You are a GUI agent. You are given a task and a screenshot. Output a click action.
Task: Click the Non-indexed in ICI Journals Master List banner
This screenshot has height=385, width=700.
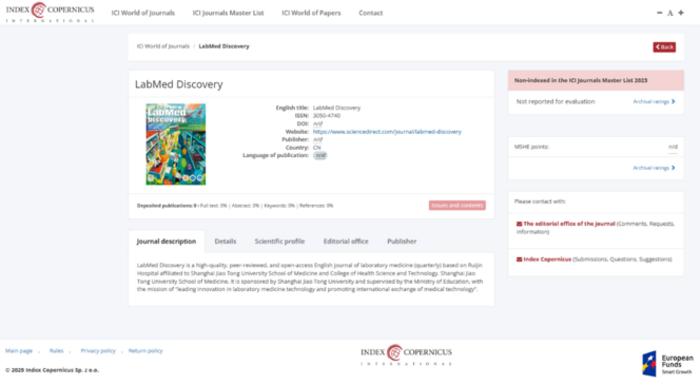596,80
